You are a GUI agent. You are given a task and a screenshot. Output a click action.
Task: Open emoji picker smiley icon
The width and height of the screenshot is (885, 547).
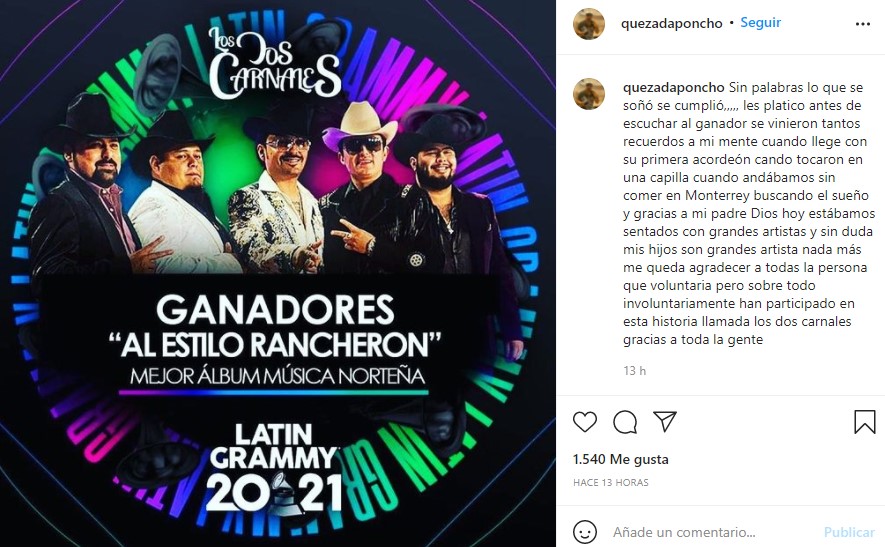(x=585, y=532)
